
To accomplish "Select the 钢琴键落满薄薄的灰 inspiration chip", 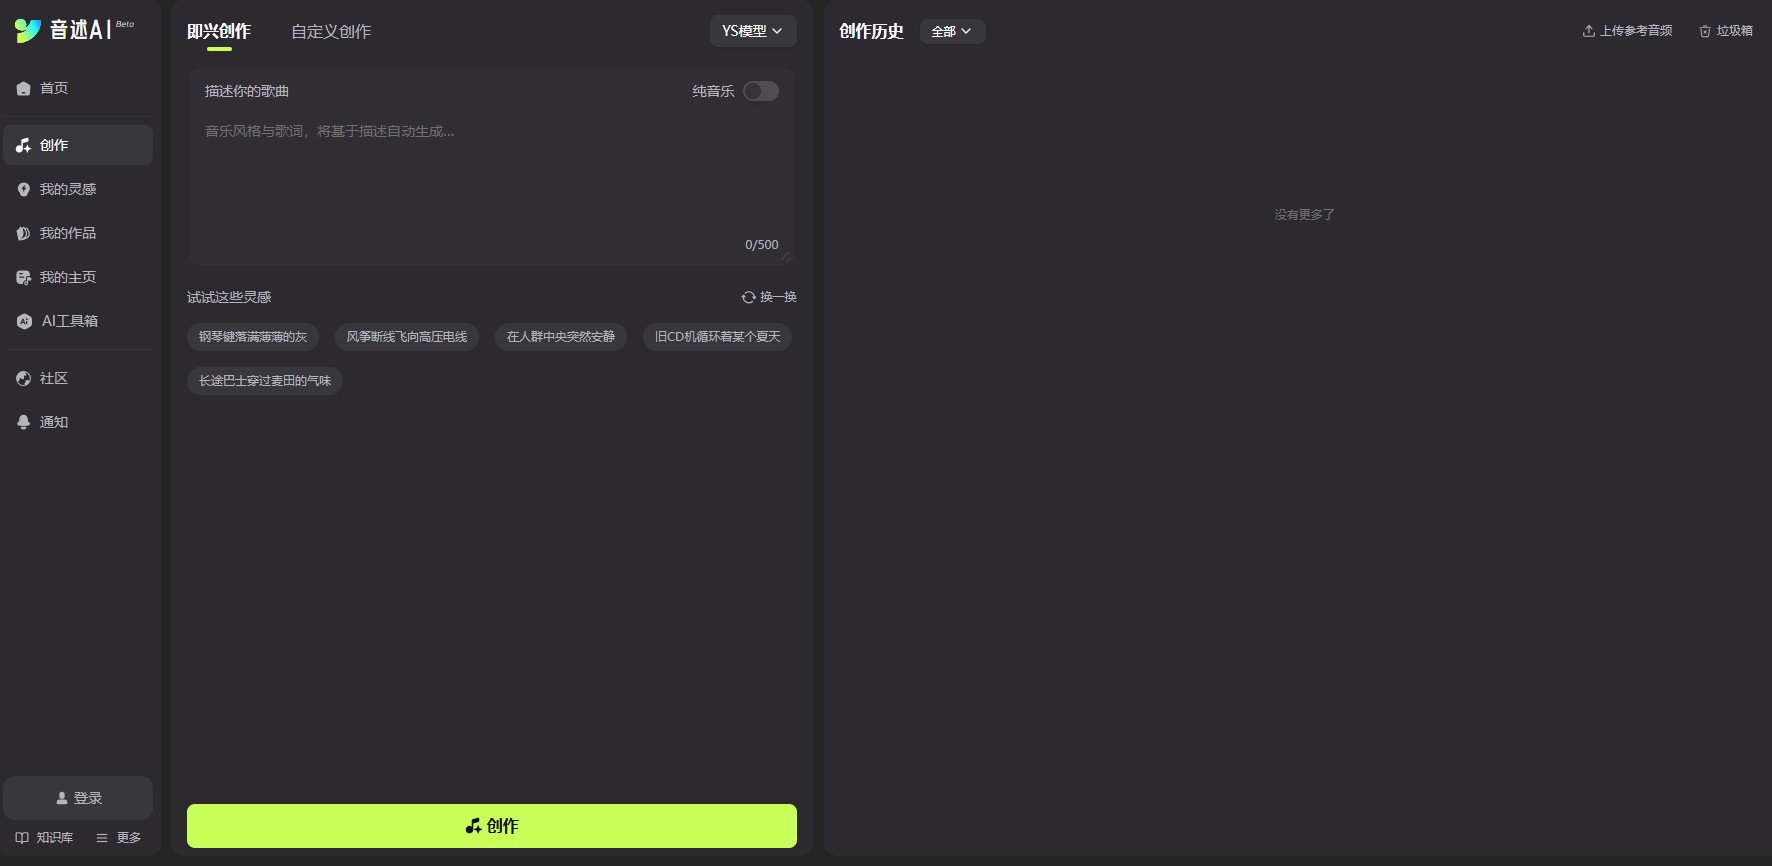I will pos(253,337).
